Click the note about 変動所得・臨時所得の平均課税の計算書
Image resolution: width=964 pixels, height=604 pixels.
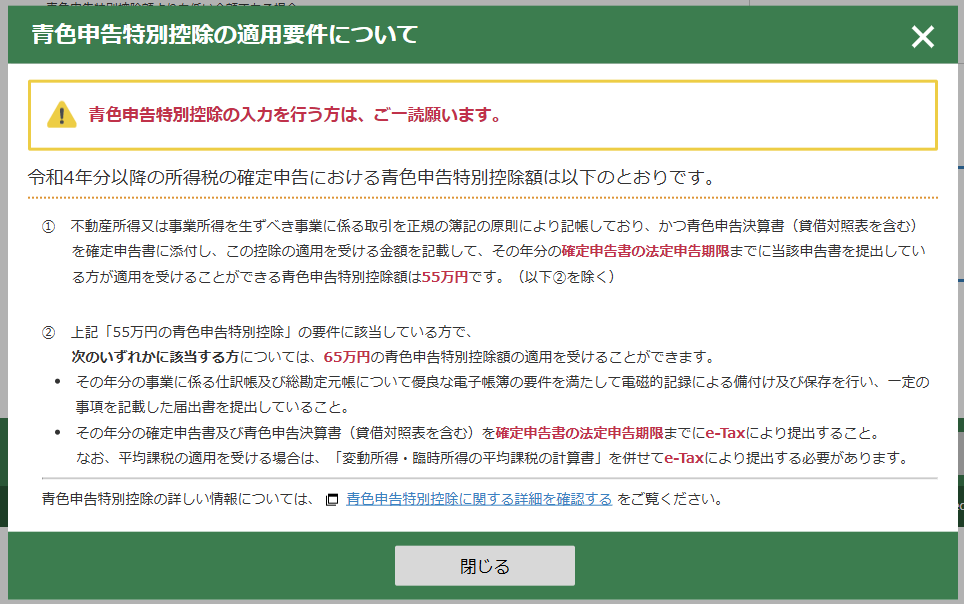coord(492,458)
